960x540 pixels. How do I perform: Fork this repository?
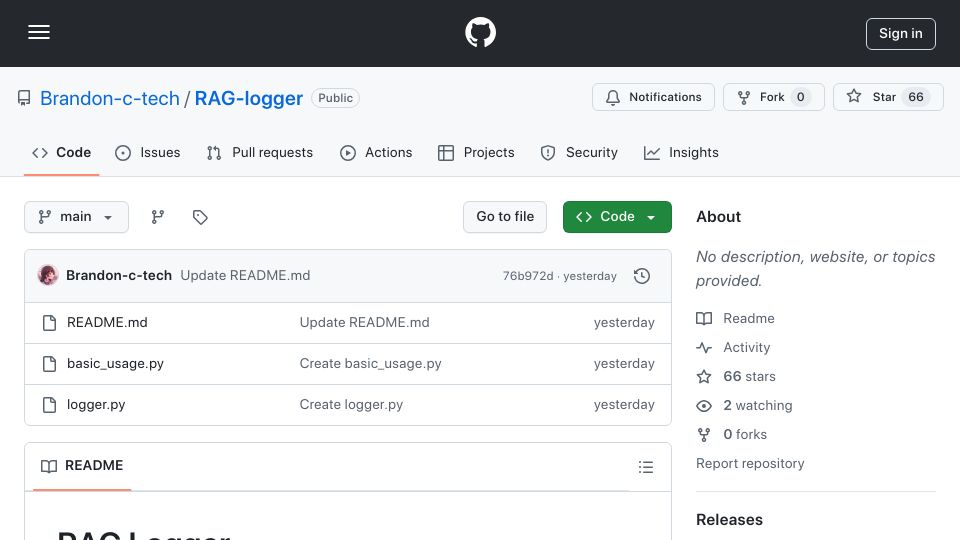pyautogui.click(x=774, y=97)
